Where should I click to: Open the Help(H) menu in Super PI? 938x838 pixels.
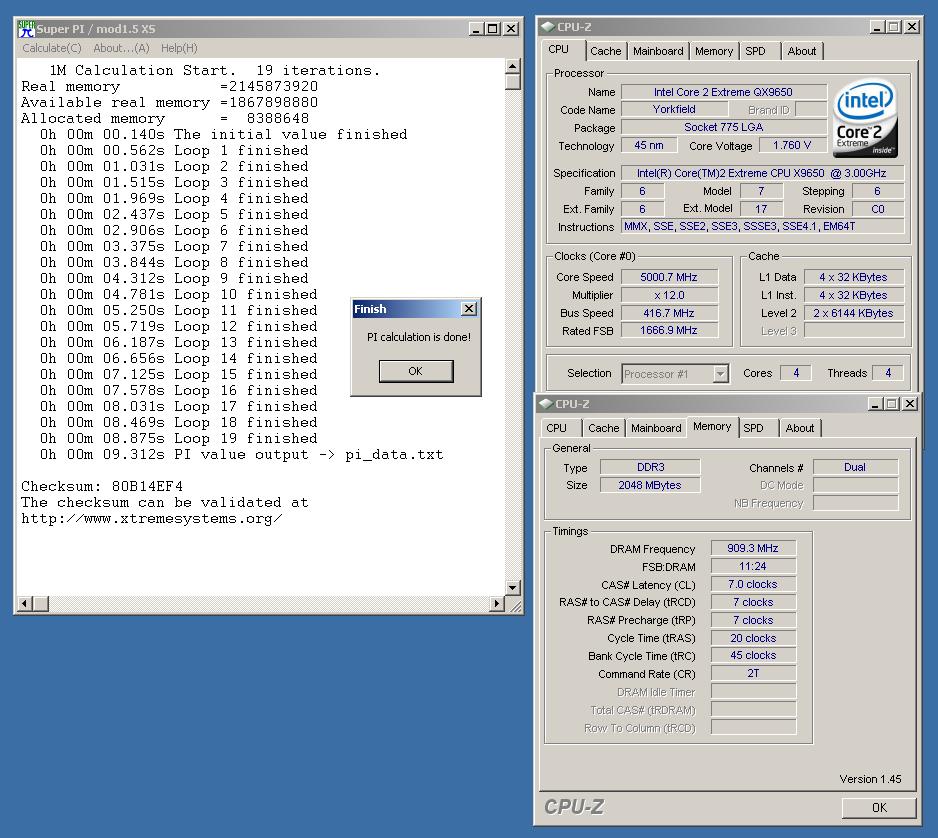pos(179,48)
